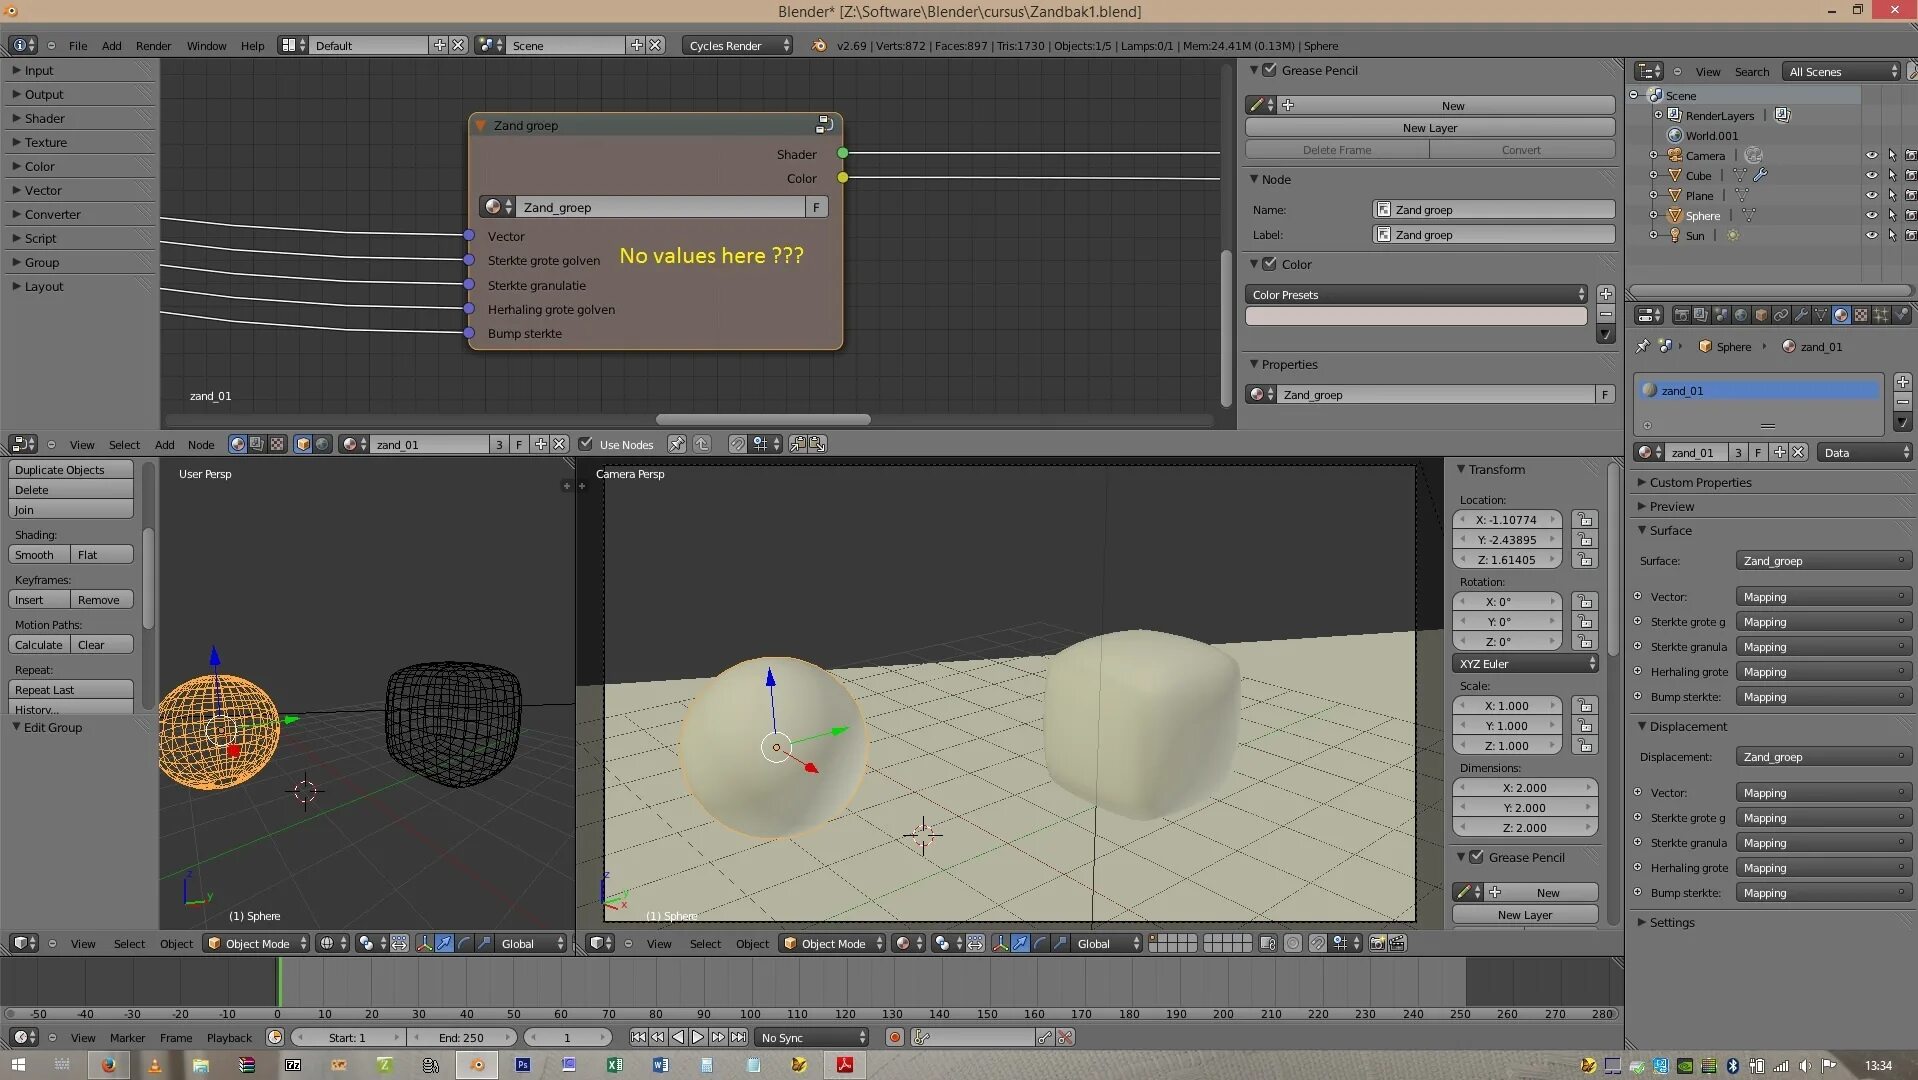Copy selected nodes to clipboard icon
Image resolution: width=1918 pixels, height=1080 pixels.
[x=798, y=444]
